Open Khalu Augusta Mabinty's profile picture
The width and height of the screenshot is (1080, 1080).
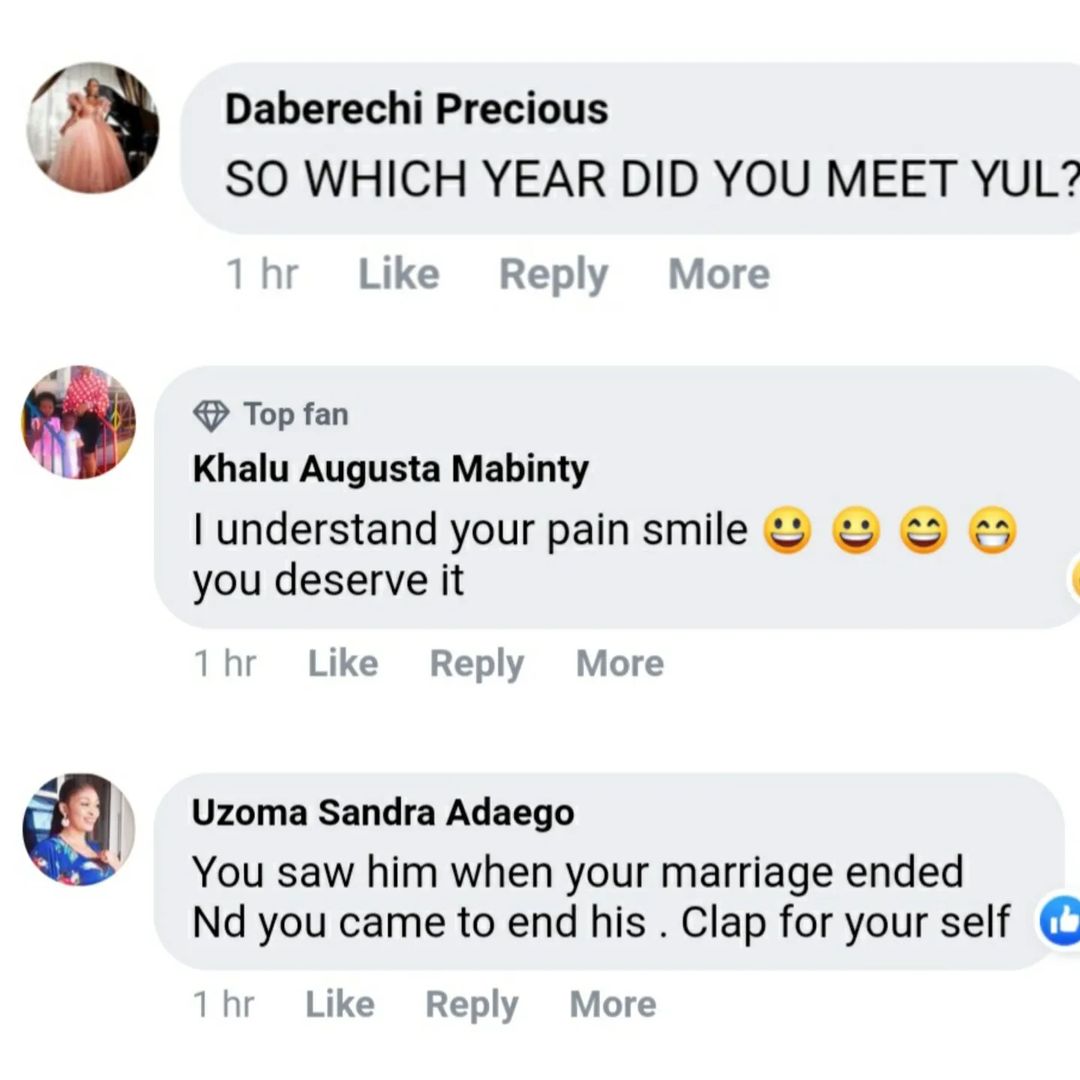click(79, 422)
